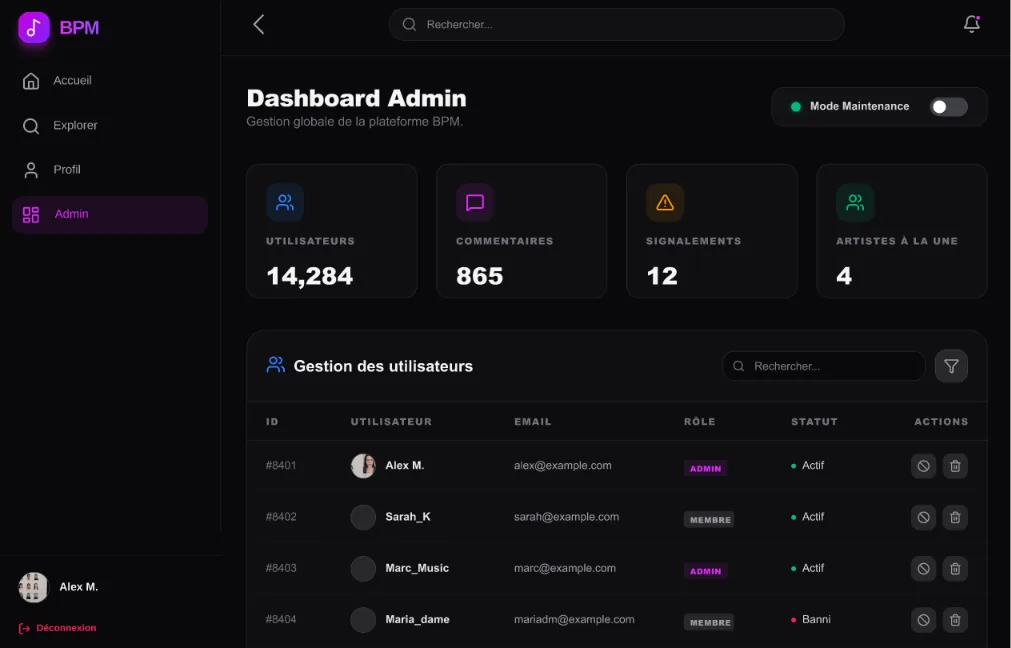The width and height of the screenshot is (1011, 648).
Task: Delete user Sarah_K with trash icon
Action: point(955,517)
